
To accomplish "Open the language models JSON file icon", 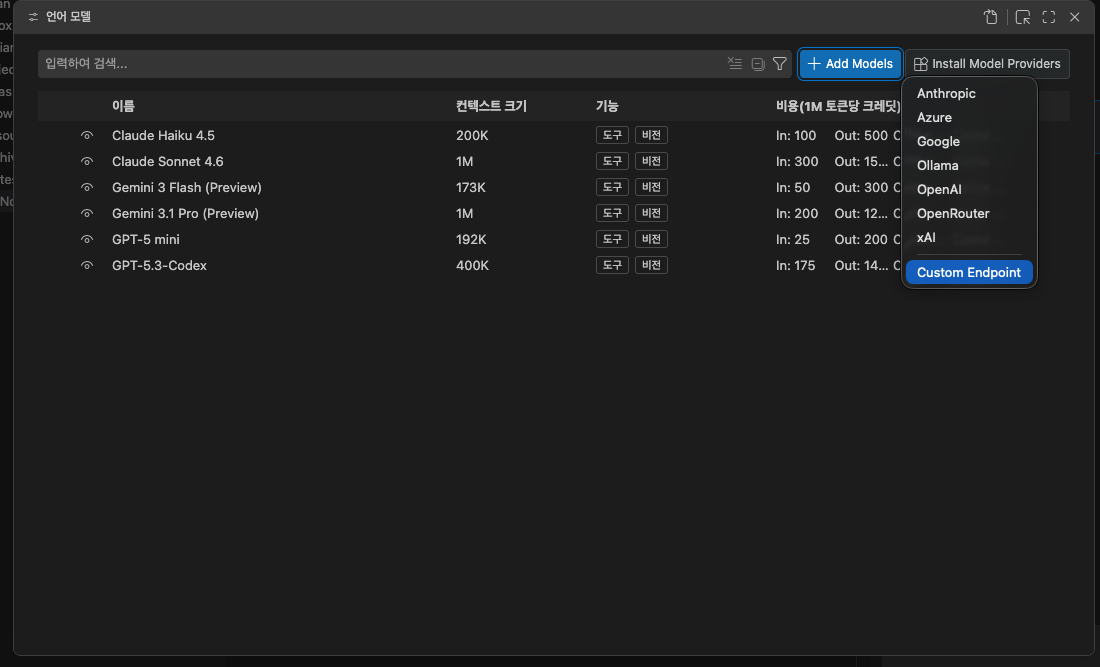I will click(990, 17).
